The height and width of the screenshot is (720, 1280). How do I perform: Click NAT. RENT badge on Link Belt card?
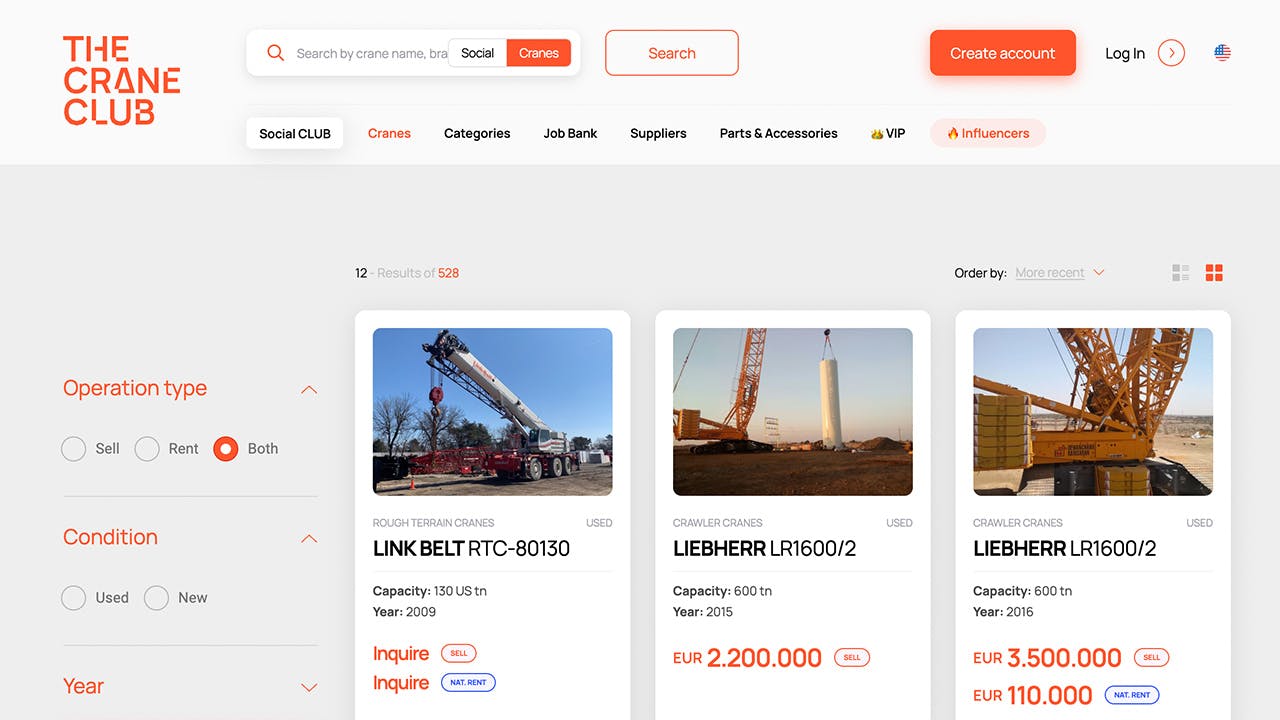pos(468,683)
